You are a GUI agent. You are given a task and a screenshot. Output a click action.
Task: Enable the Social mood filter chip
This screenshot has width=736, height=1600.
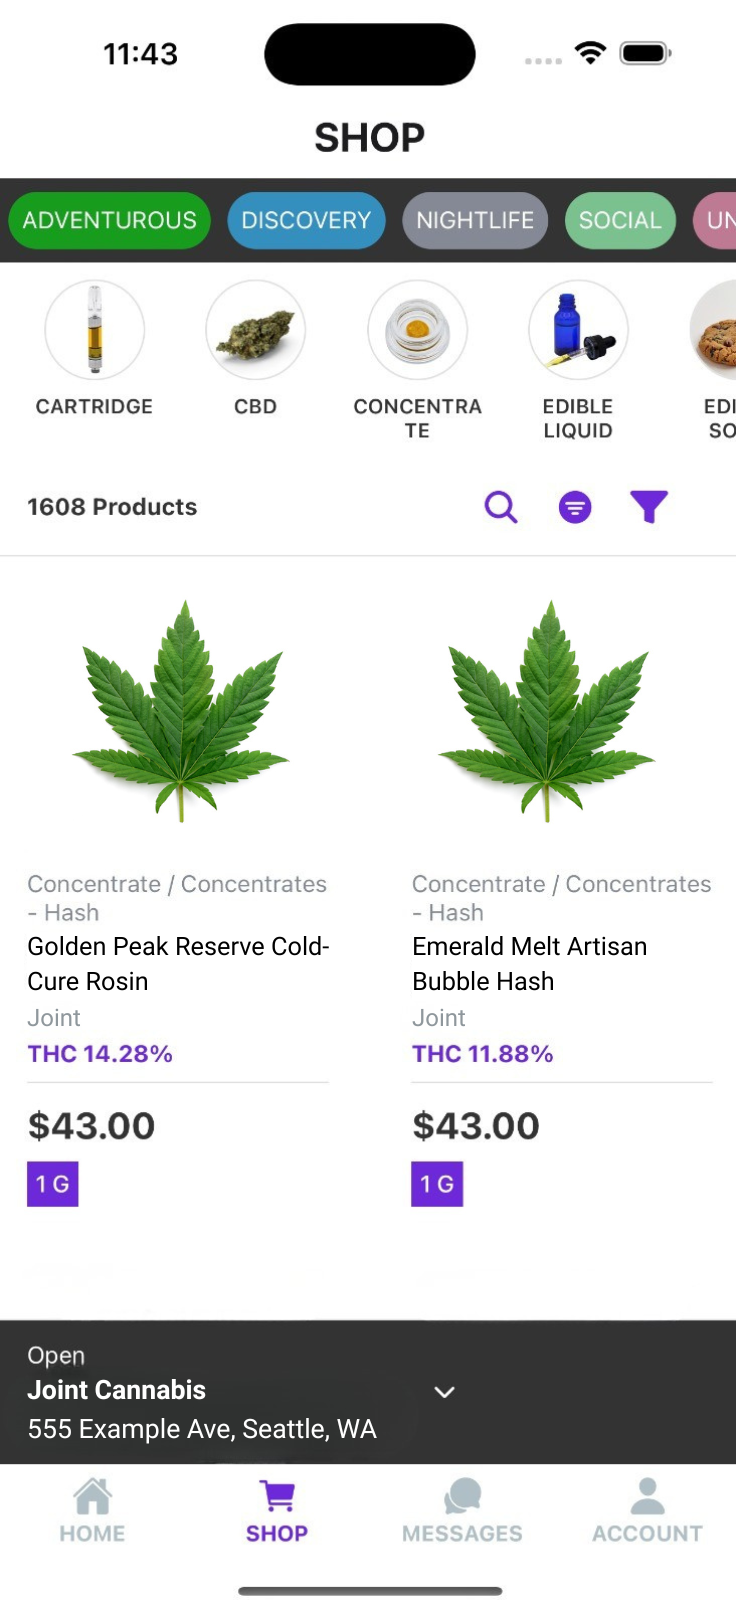coord(620,220)
